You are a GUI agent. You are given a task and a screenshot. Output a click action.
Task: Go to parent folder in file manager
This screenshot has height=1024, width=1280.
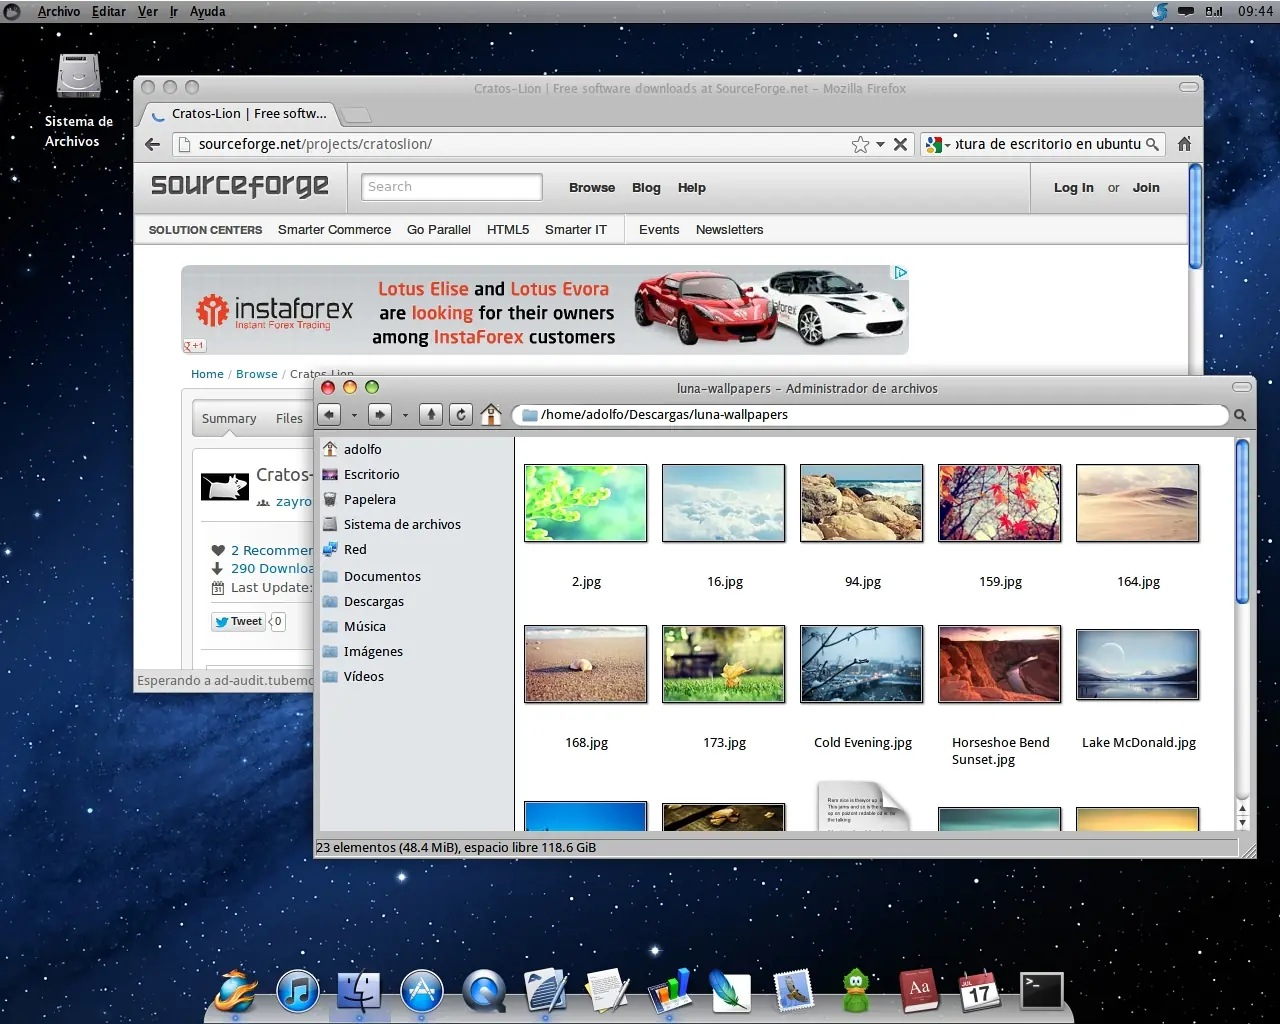tap(431, 414)
